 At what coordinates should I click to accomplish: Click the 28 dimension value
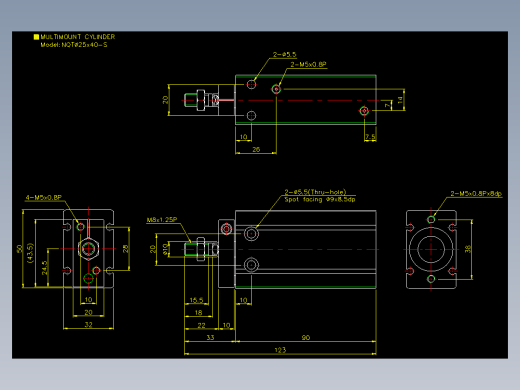click(125, 249)
